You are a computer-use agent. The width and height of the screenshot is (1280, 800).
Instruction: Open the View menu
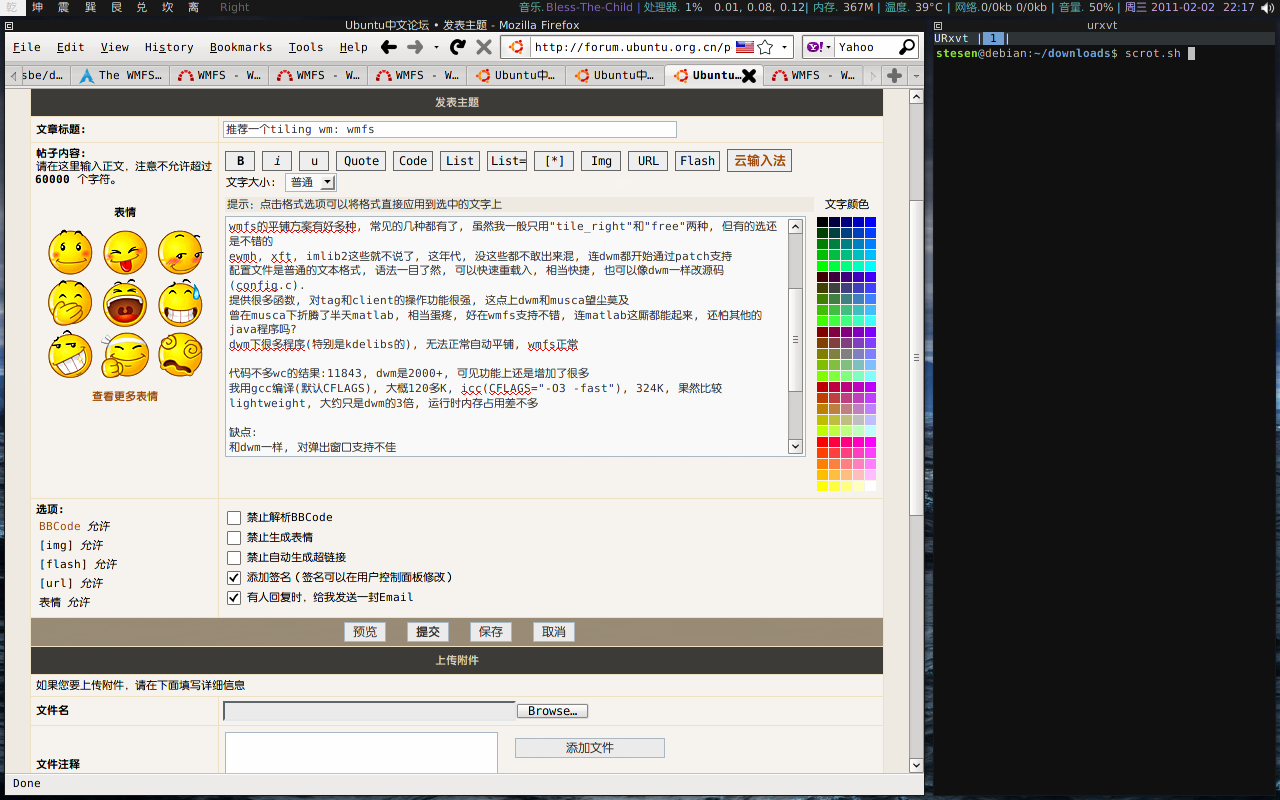click(114, 47)
